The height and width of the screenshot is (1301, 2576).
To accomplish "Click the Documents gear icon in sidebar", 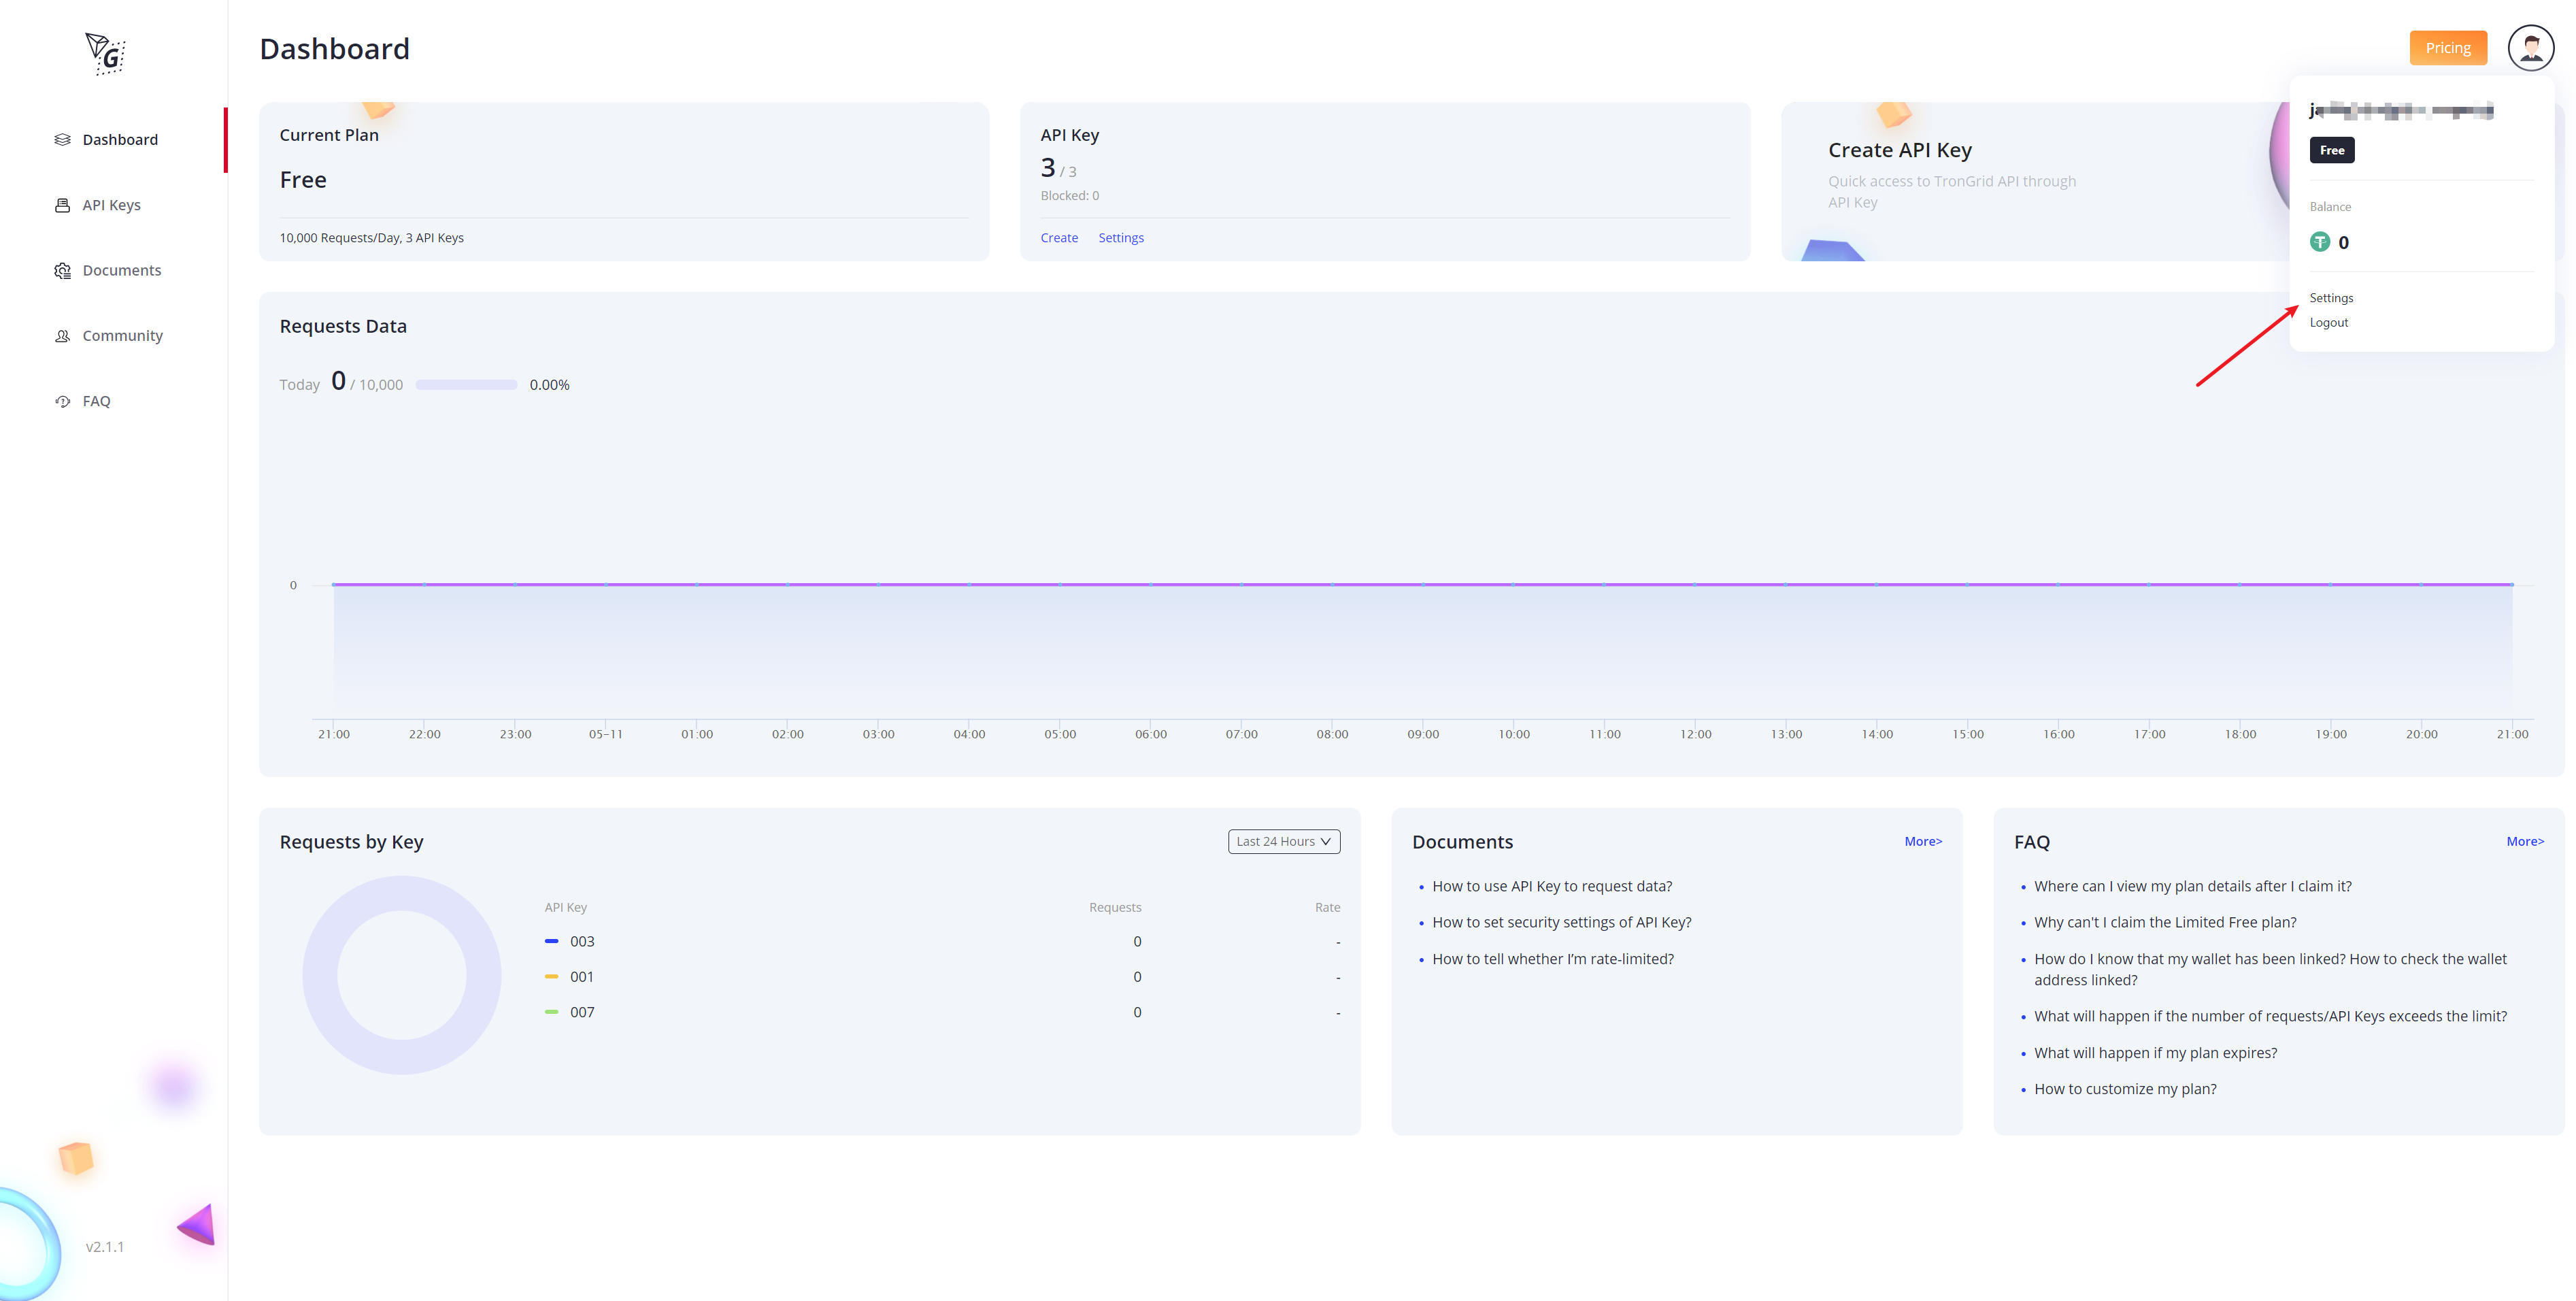I will click(x=62, y=271).
